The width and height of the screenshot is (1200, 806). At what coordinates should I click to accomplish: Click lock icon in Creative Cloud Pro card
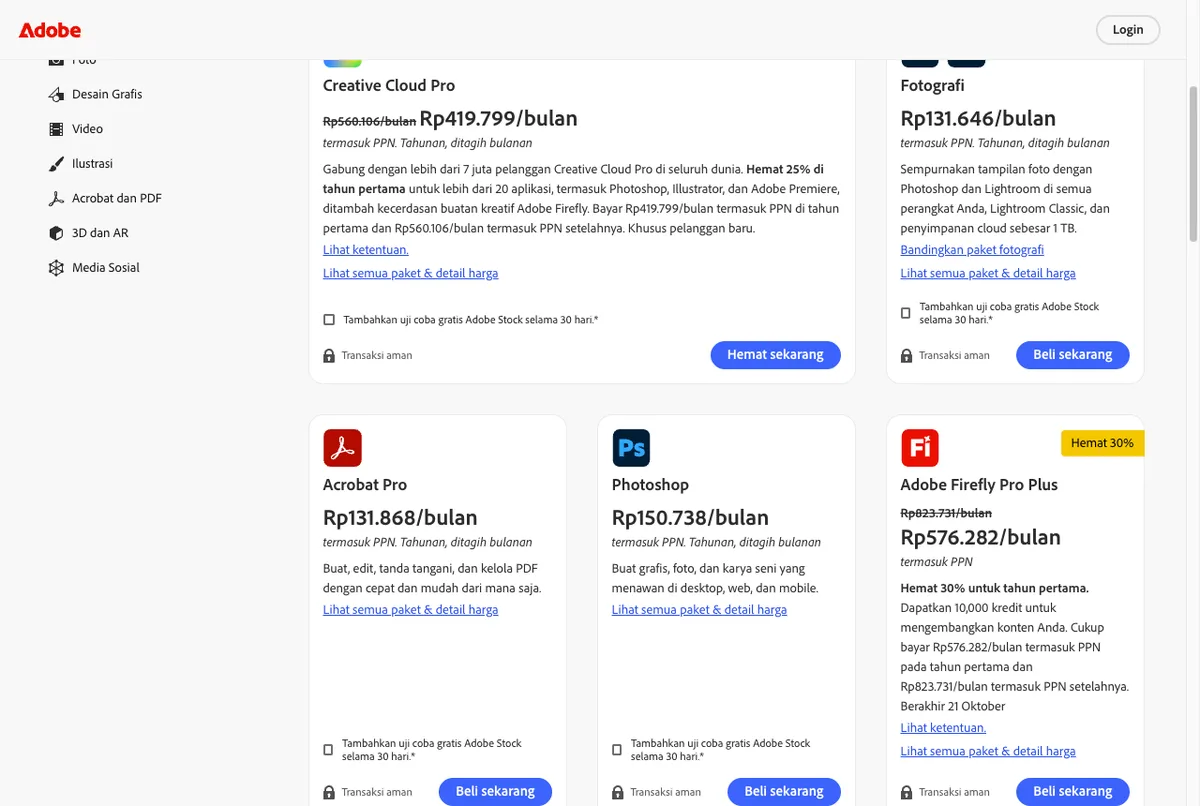329,356
